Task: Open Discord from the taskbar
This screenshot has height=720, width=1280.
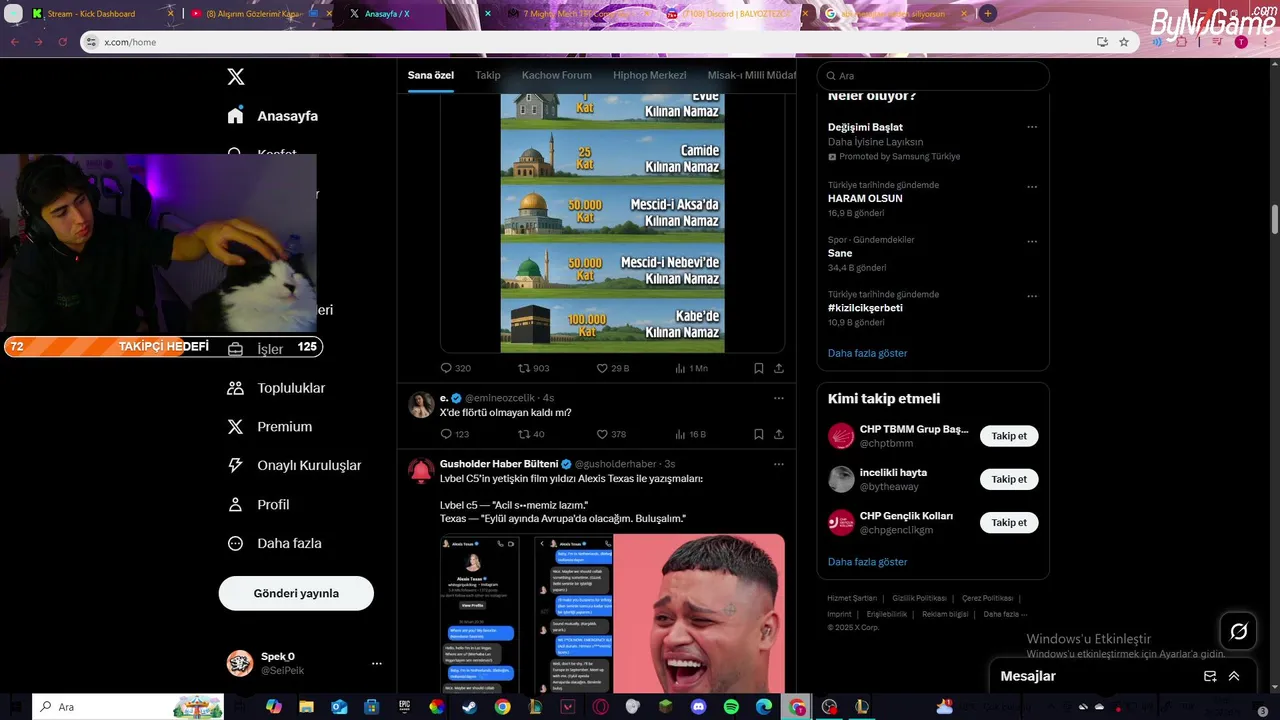Action: click(698, 707)
